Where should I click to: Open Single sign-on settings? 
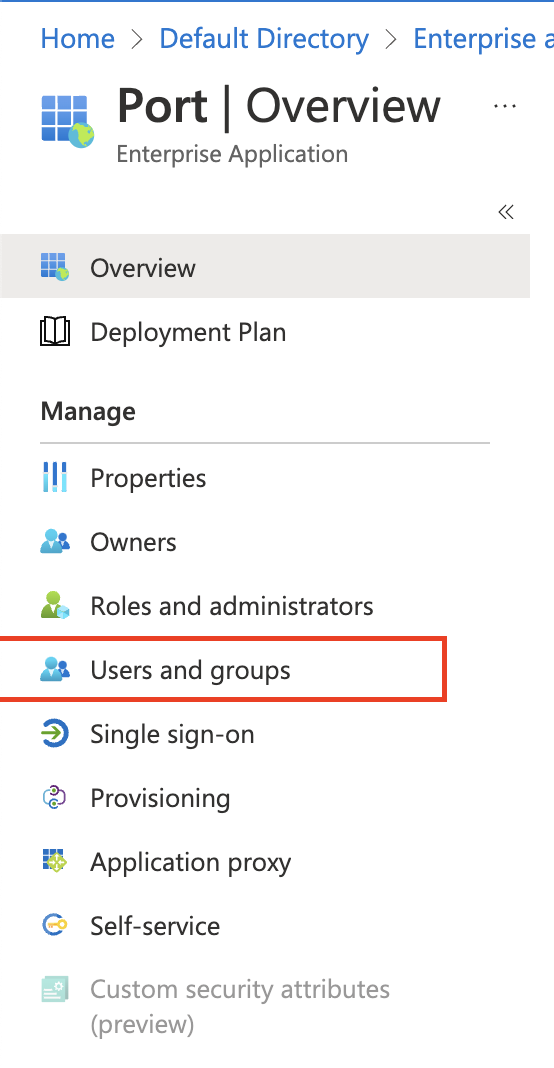tap(172, 735)
